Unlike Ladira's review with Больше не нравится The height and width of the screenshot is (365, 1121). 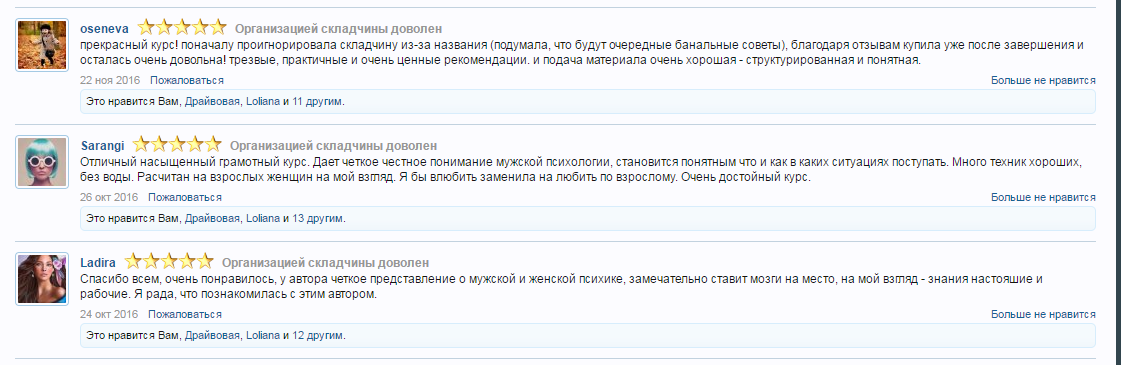pos(1043,314)
